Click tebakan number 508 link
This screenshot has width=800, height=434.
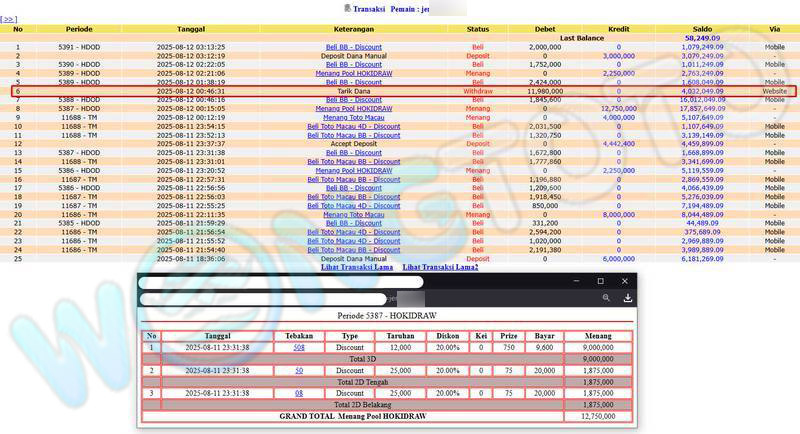point(299,348)
